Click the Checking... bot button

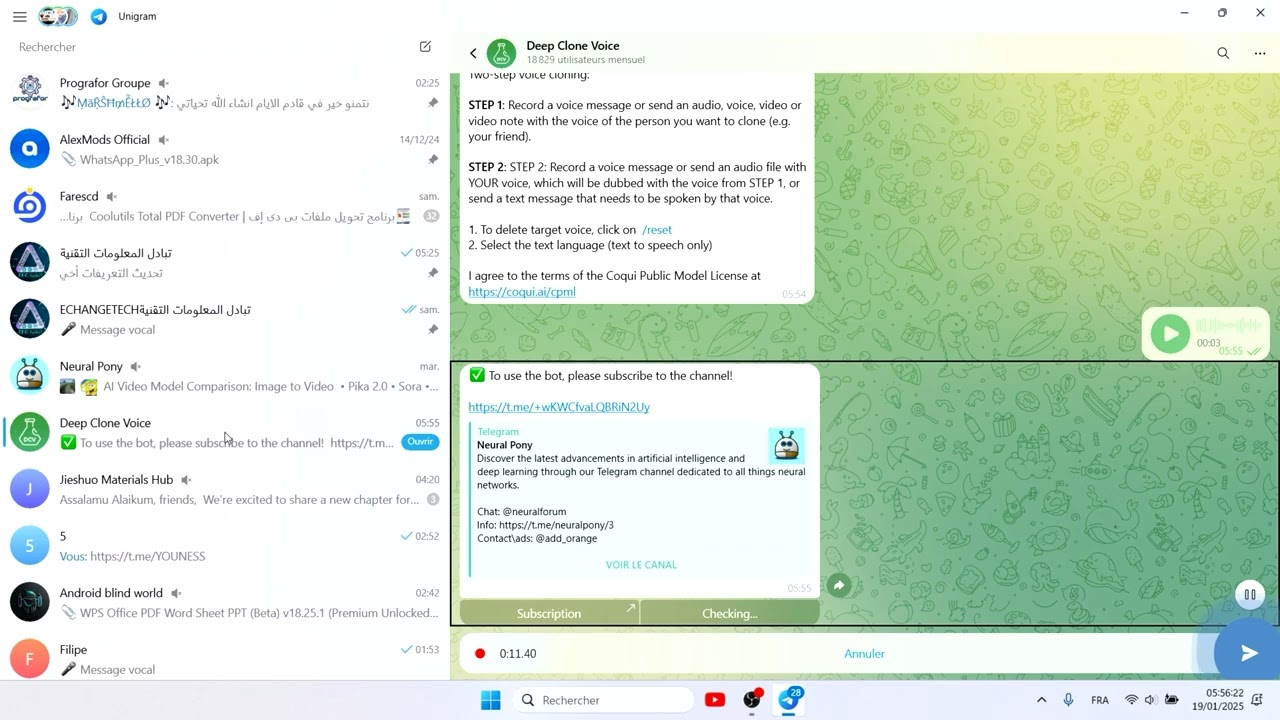point(730,613)
